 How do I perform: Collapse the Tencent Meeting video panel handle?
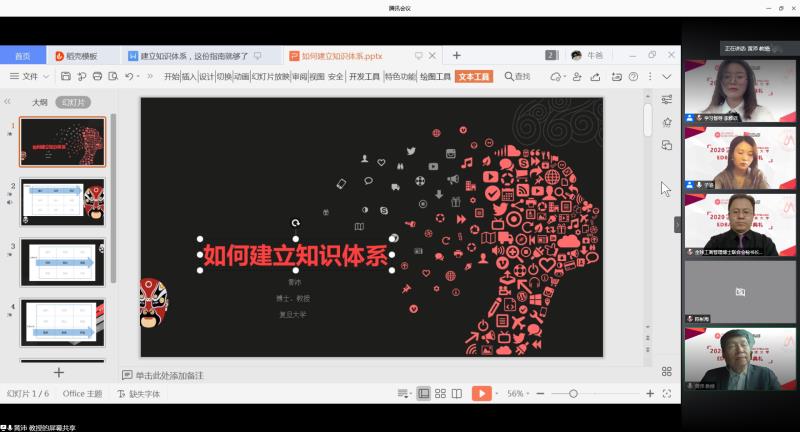tap(678, 224)
